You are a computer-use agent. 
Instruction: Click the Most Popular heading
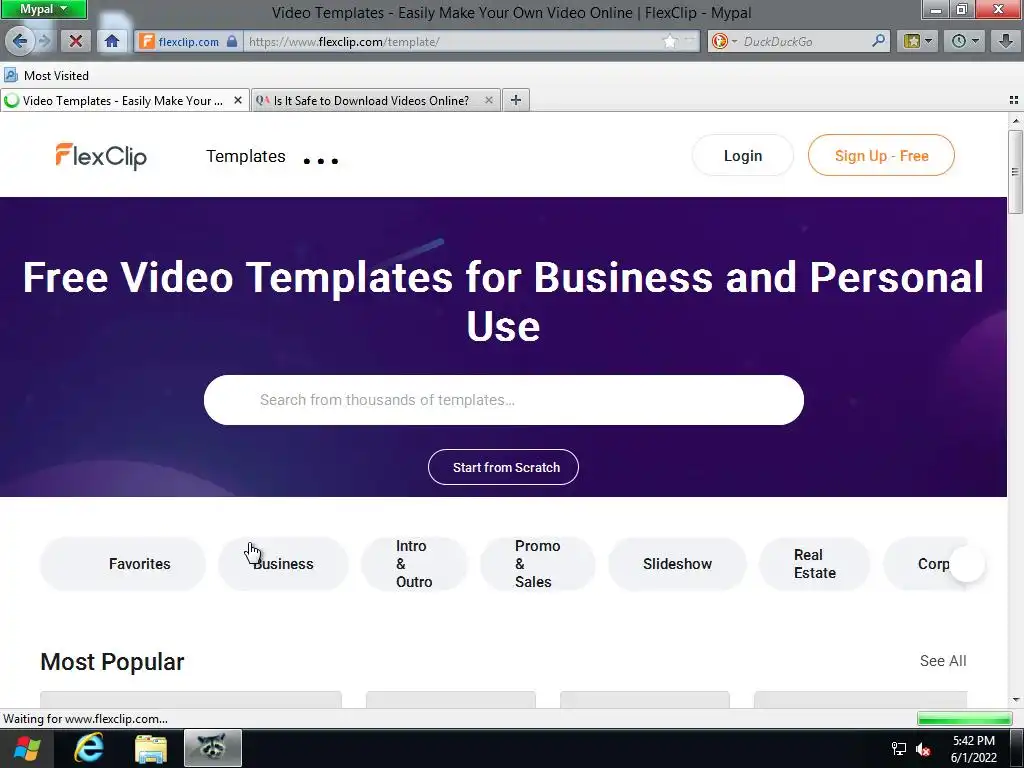112,662
